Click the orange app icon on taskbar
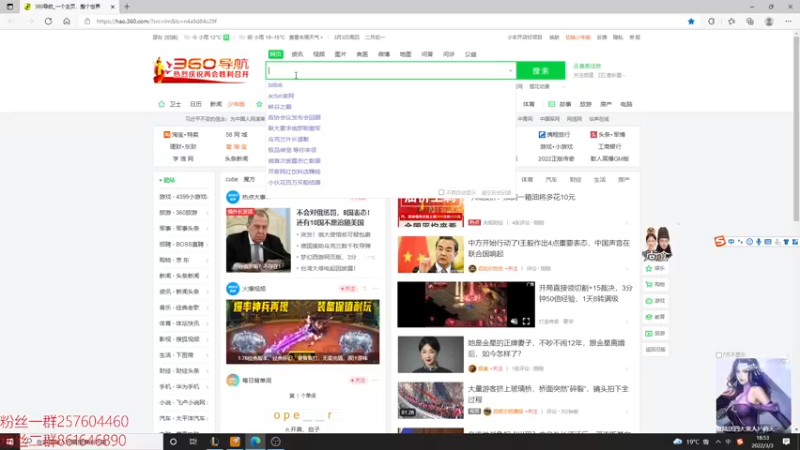 tap(235, 441)
